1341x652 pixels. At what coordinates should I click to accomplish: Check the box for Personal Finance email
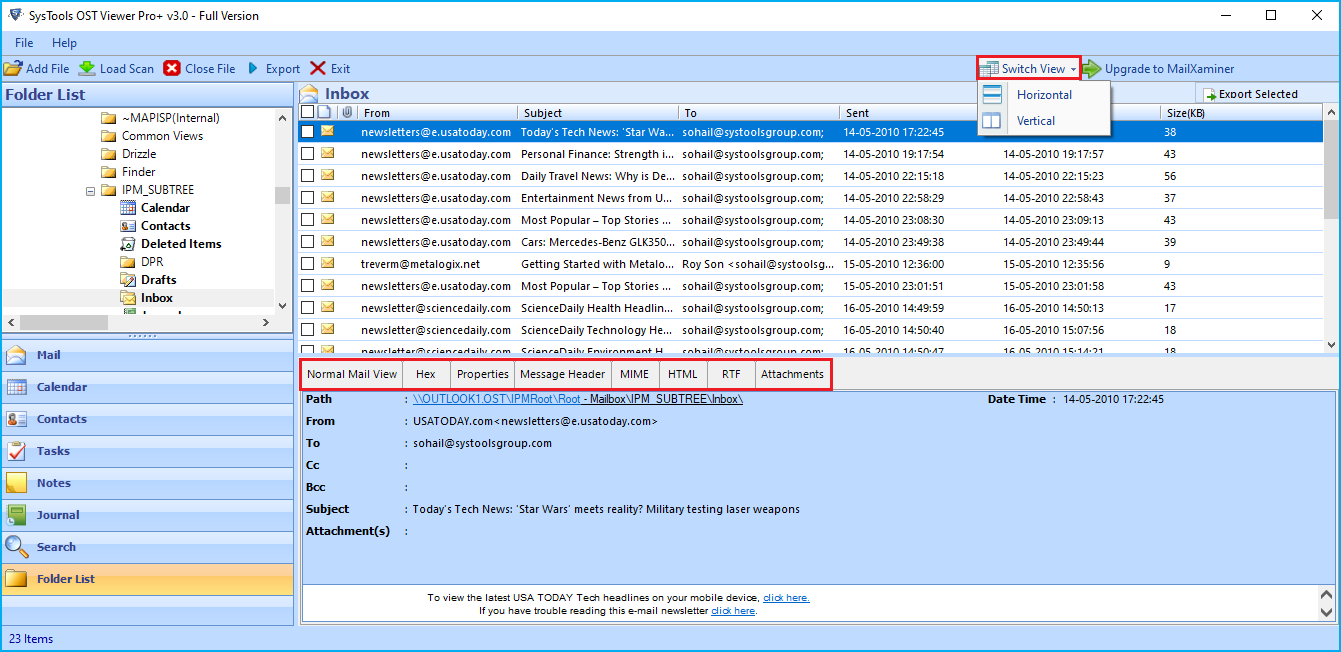pos(308,154)
